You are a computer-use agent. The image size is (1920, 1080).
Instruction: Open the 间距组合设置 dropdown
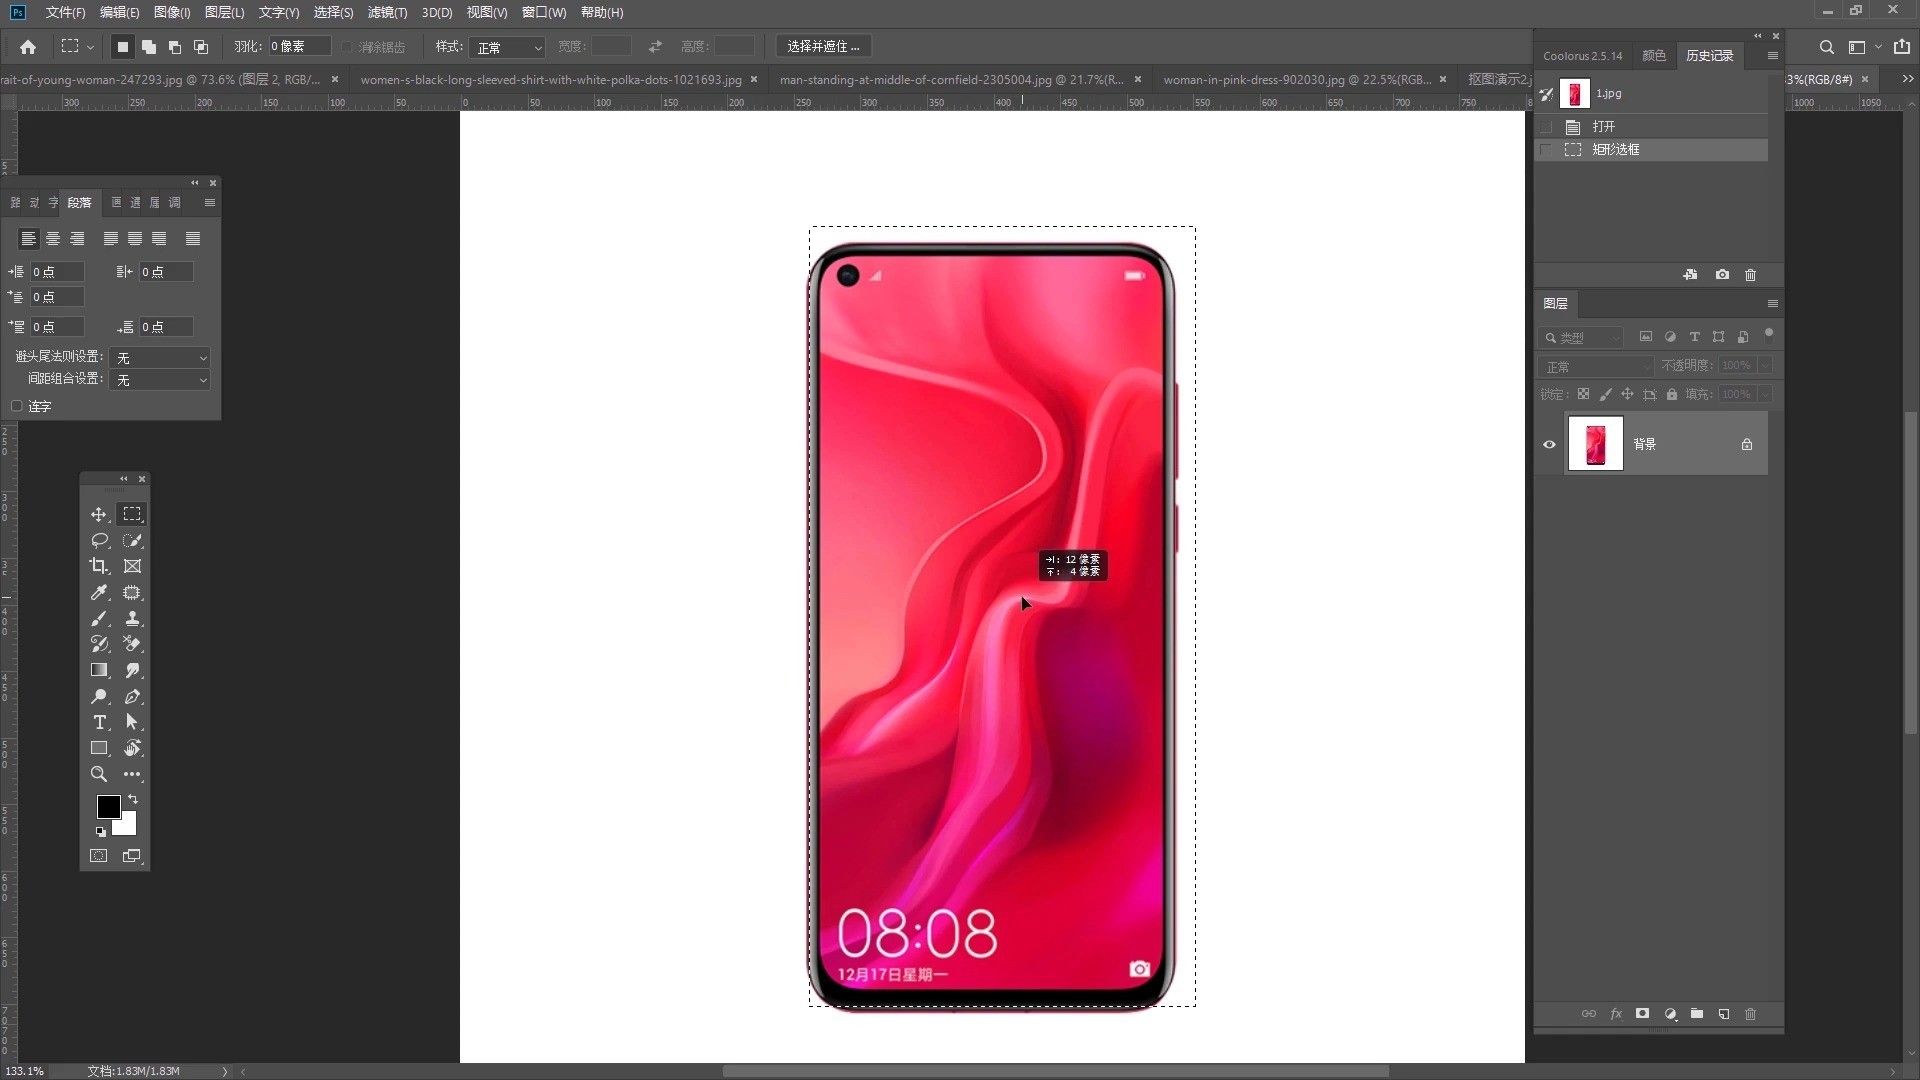pos(161,380)
